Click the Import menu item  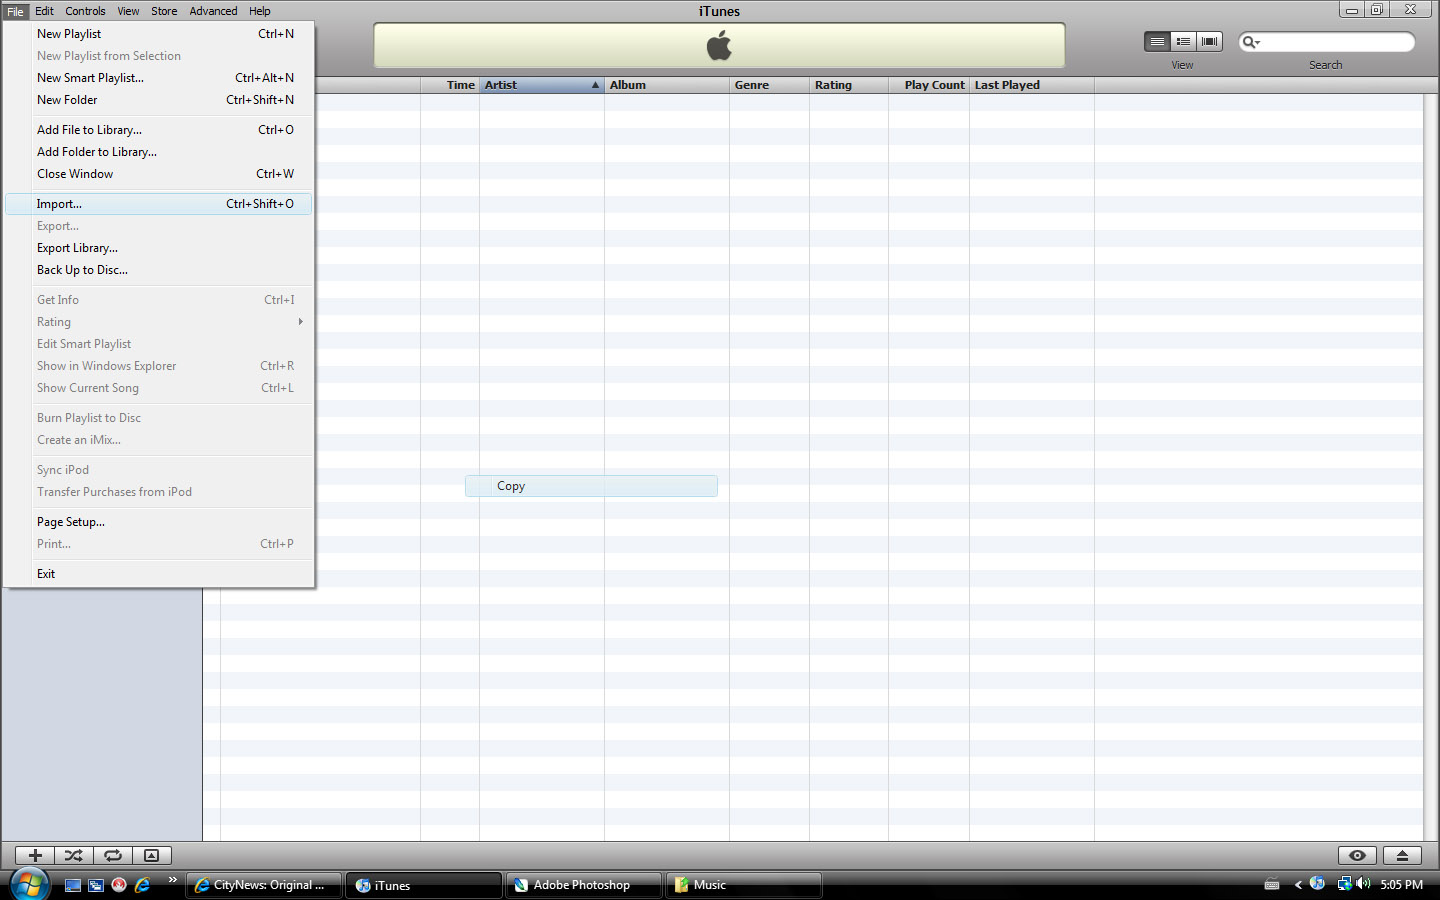coord(159,204)
